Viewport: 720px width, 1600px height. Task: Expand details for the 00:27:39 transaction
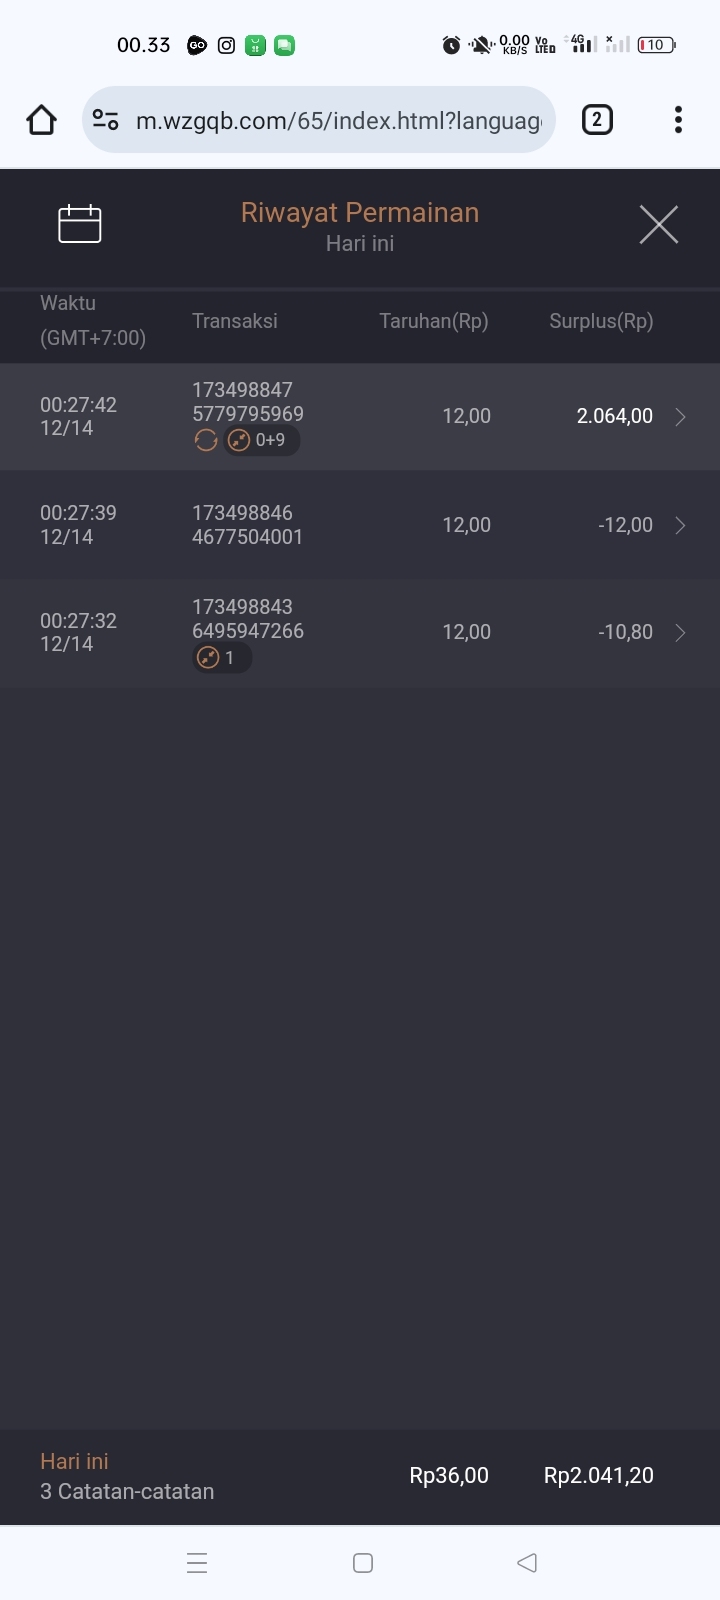click(680, 525)
